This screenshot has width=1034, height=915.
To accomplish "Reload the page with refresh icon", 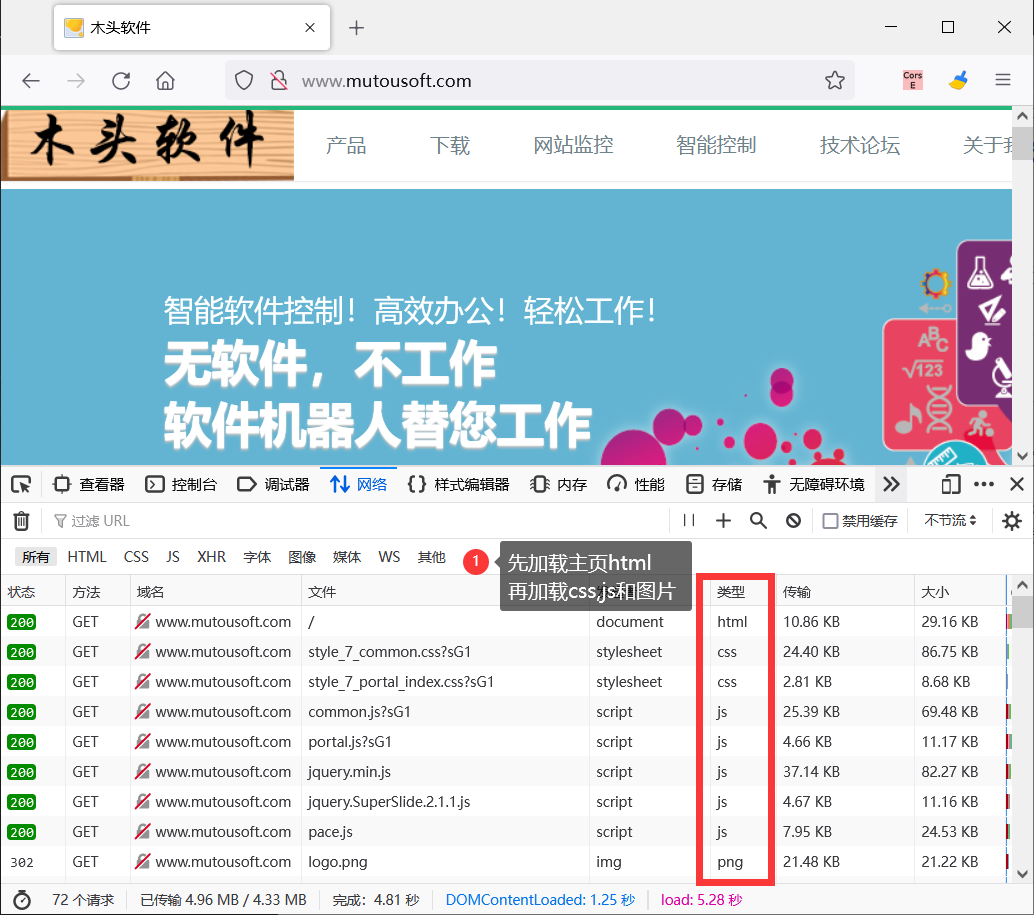I will [x=121, y=81].
